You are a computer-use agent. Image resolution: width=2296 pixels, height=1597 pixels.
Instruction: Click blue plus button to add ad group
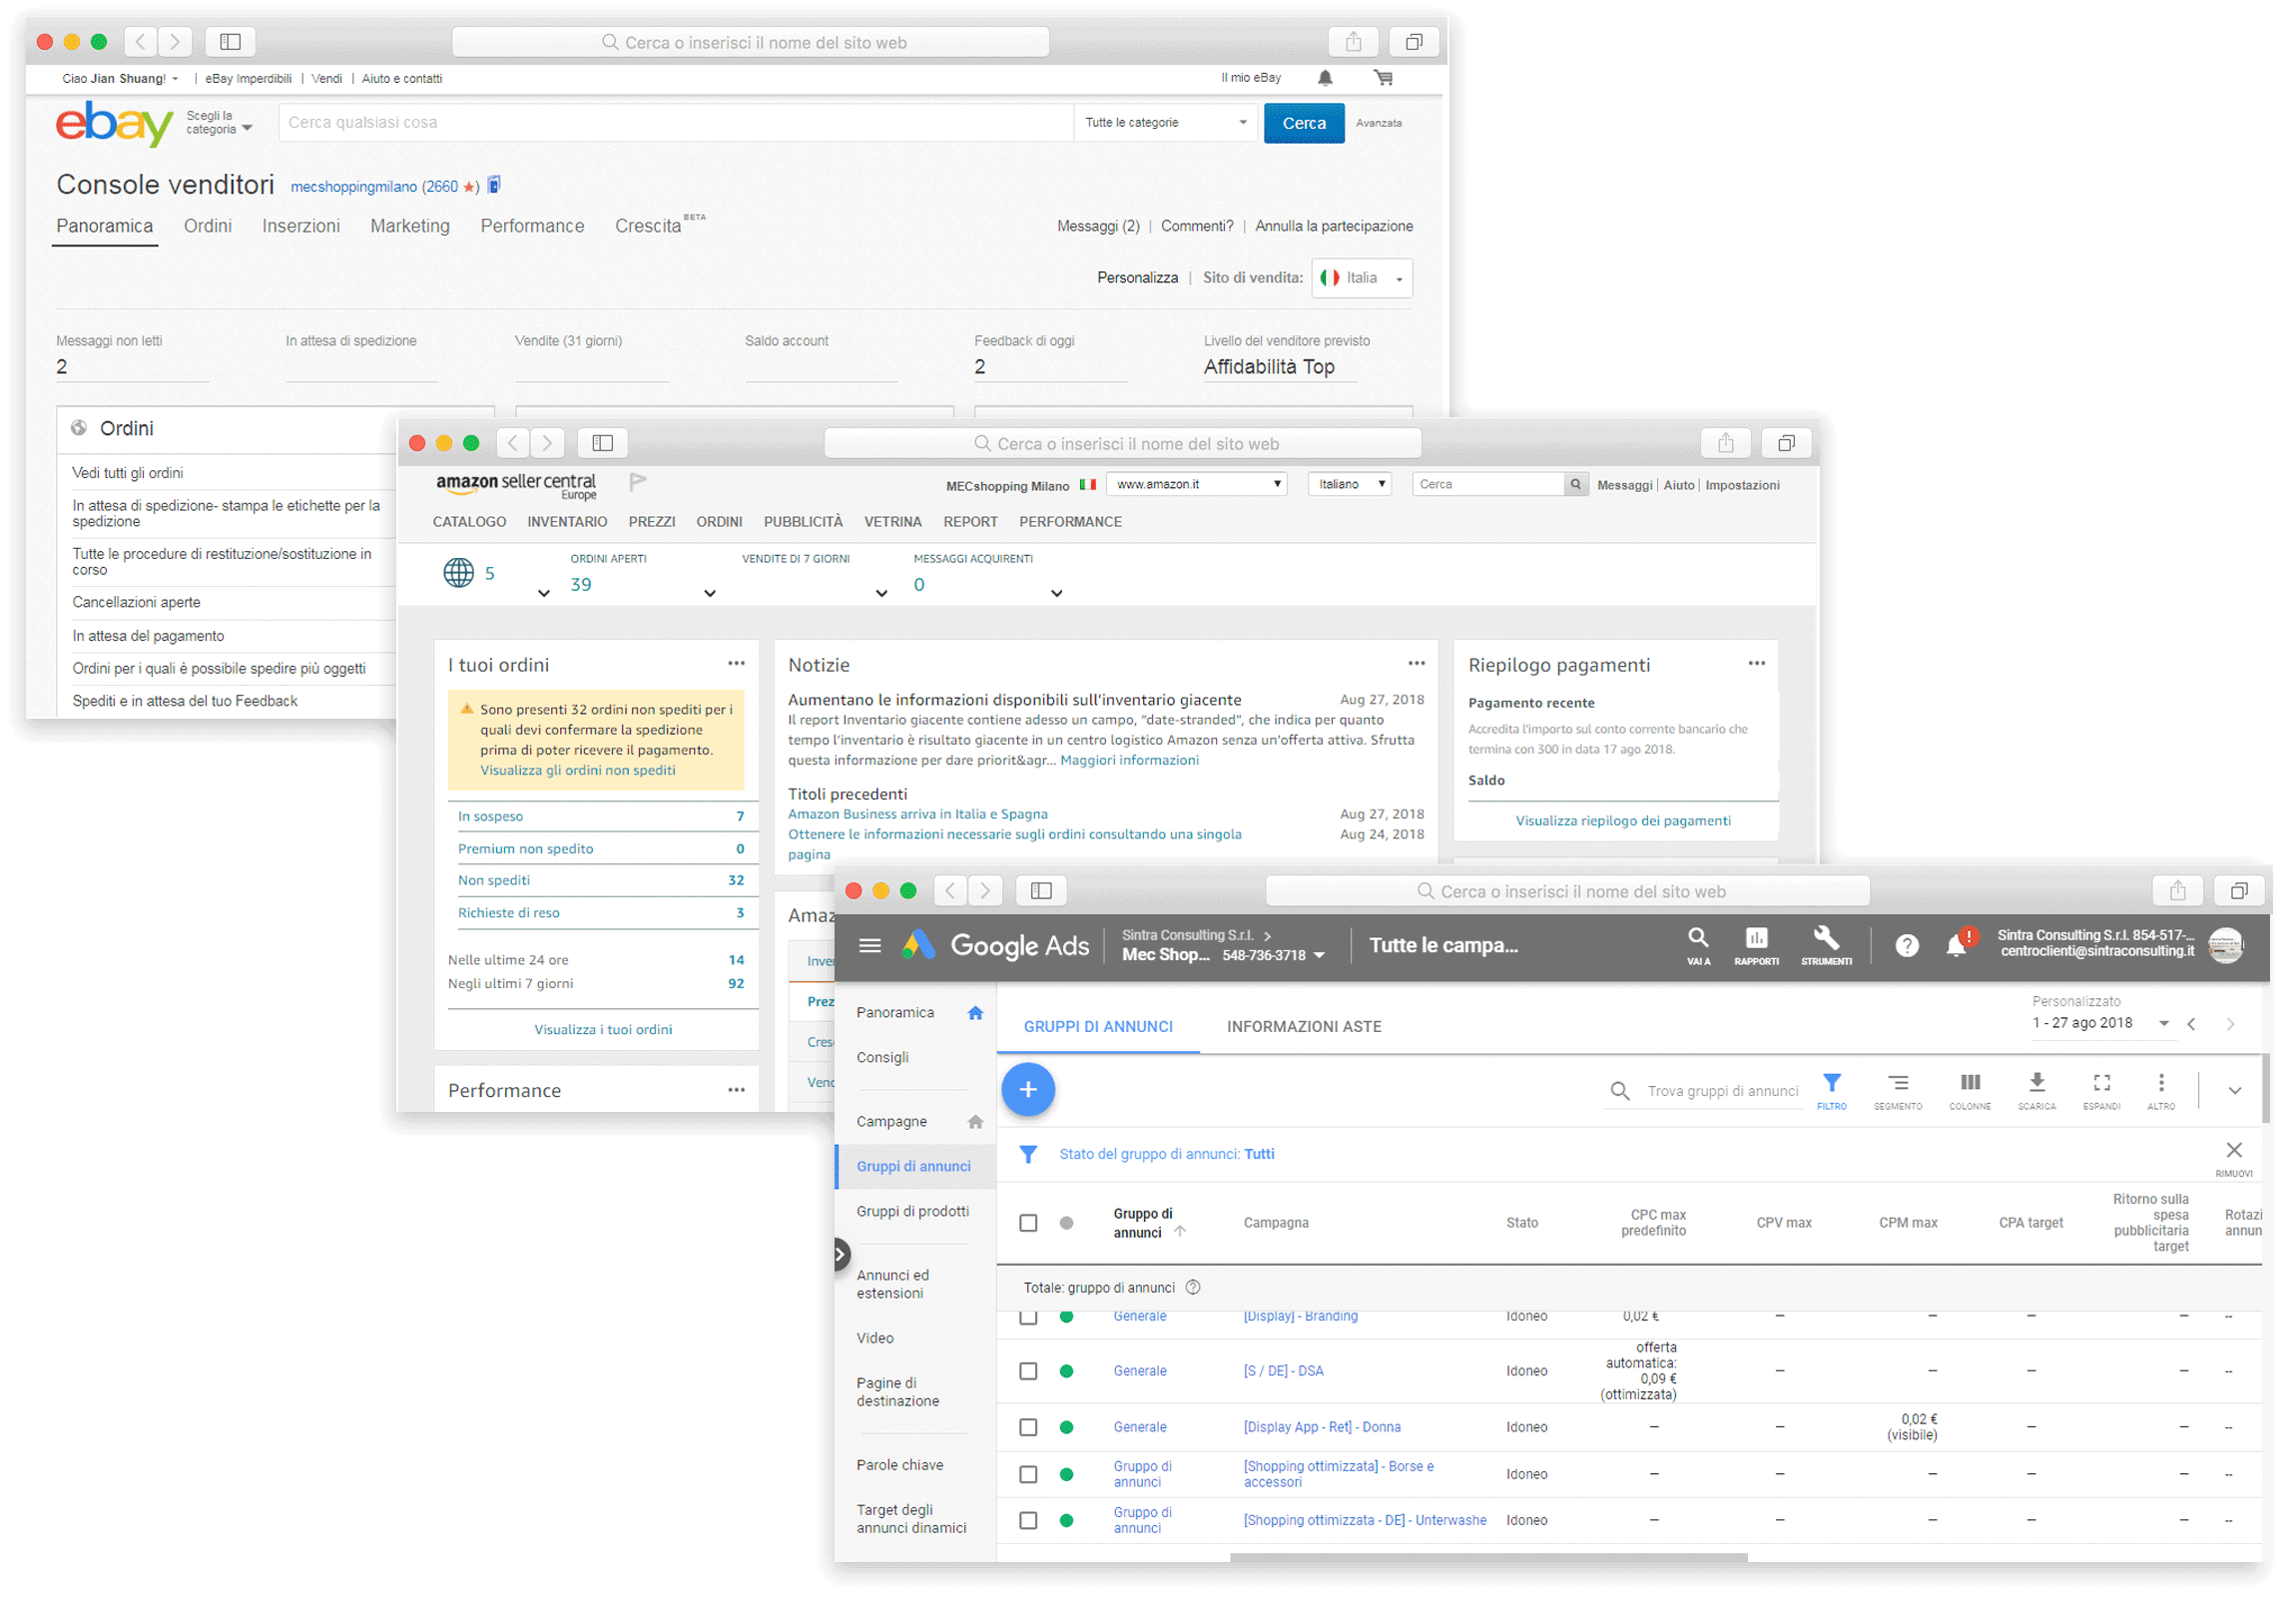[x=1028, y=1089]
